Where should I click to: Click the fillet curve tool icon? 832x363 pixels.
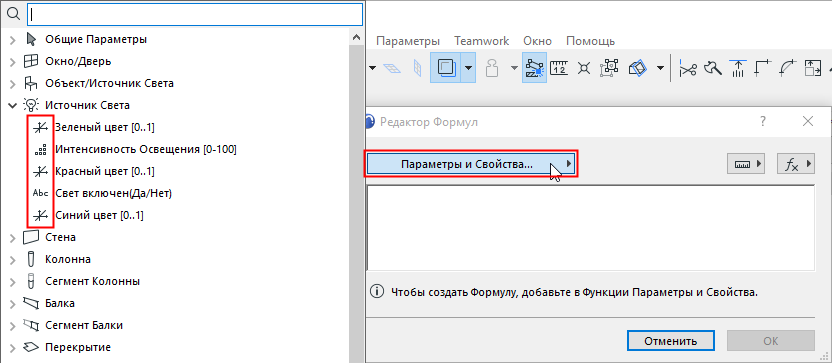tap(788, 68)
